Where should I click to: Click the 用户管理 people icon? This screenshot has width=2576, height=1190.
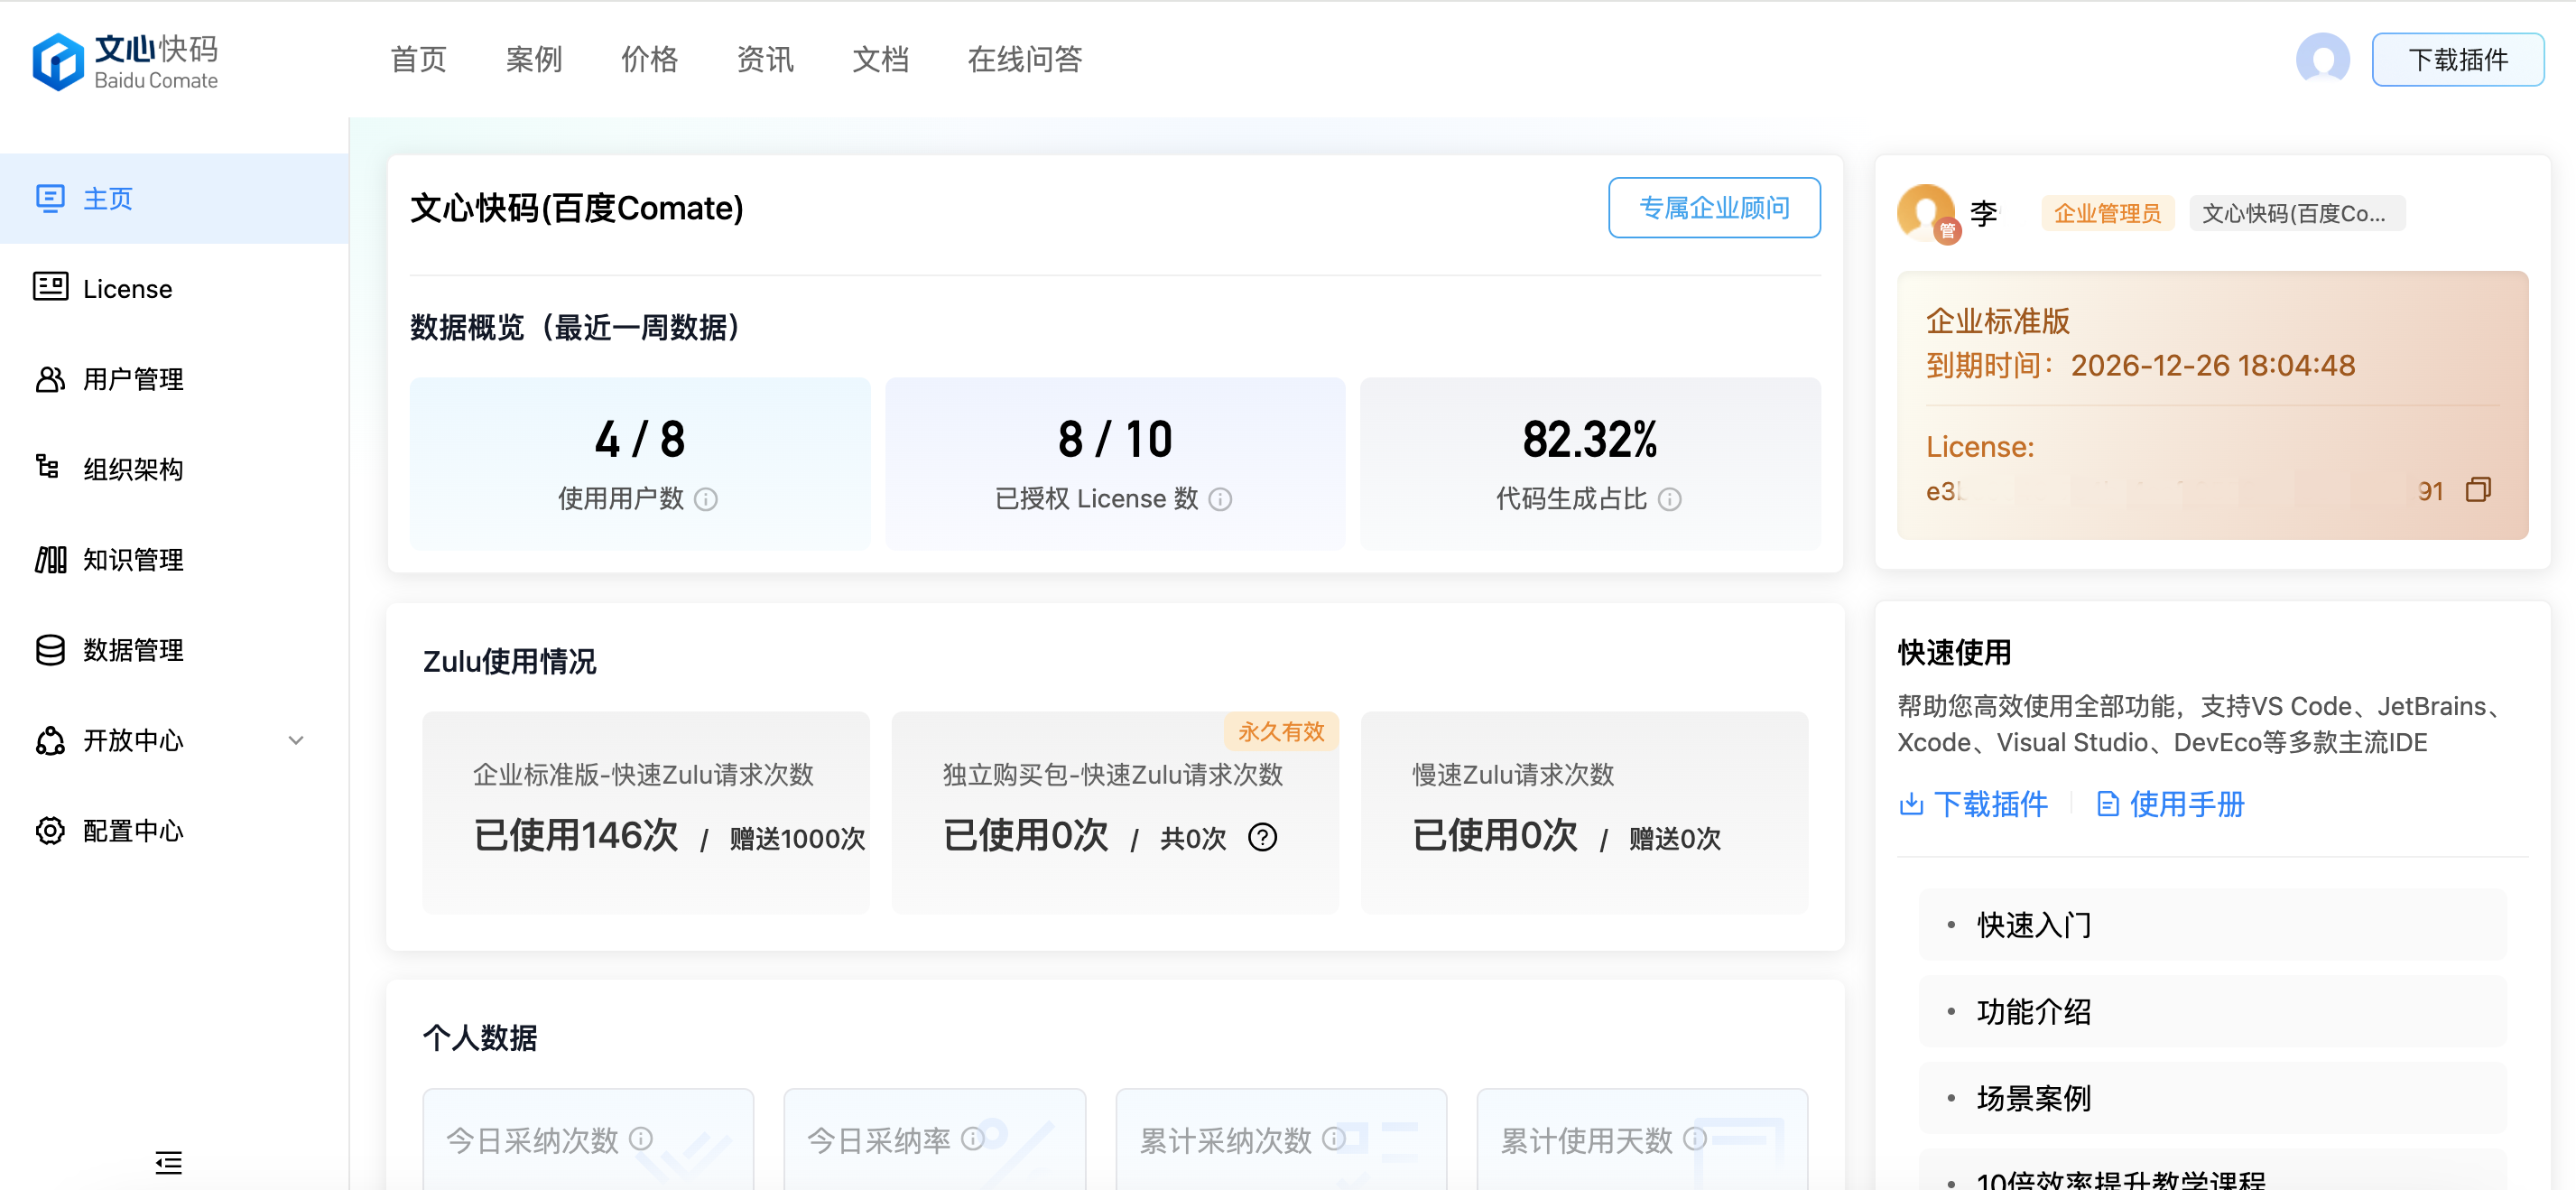(50, 379)
